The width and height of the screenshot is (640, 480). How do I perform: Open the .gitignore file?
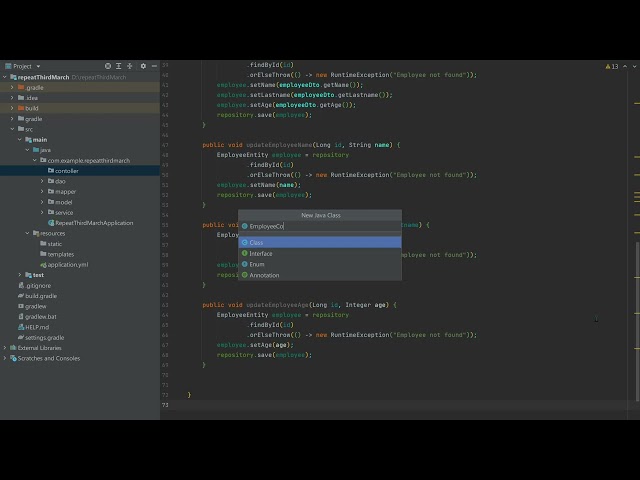coord(38,286)
